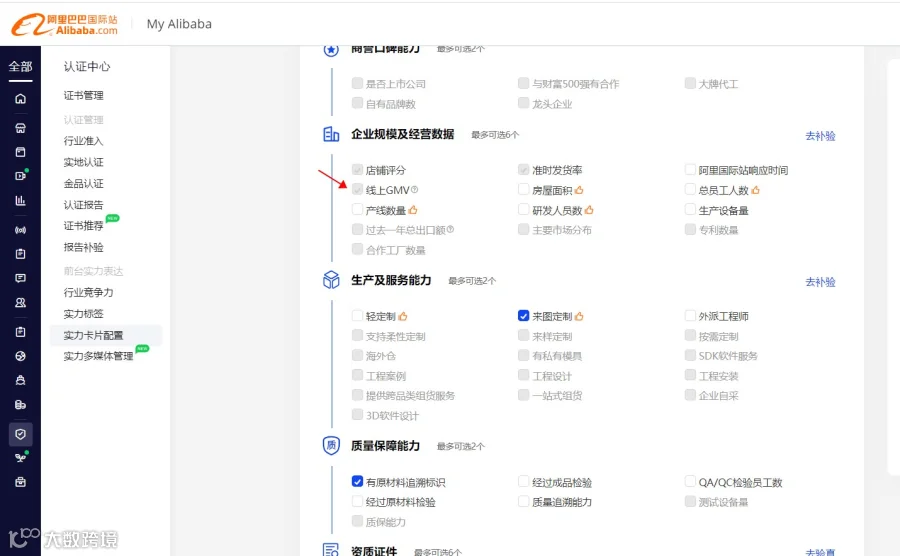Screen dimensions: 900x556
Task: Tick the 经过成品检验 checkbox
Action: tap(523, 481)
